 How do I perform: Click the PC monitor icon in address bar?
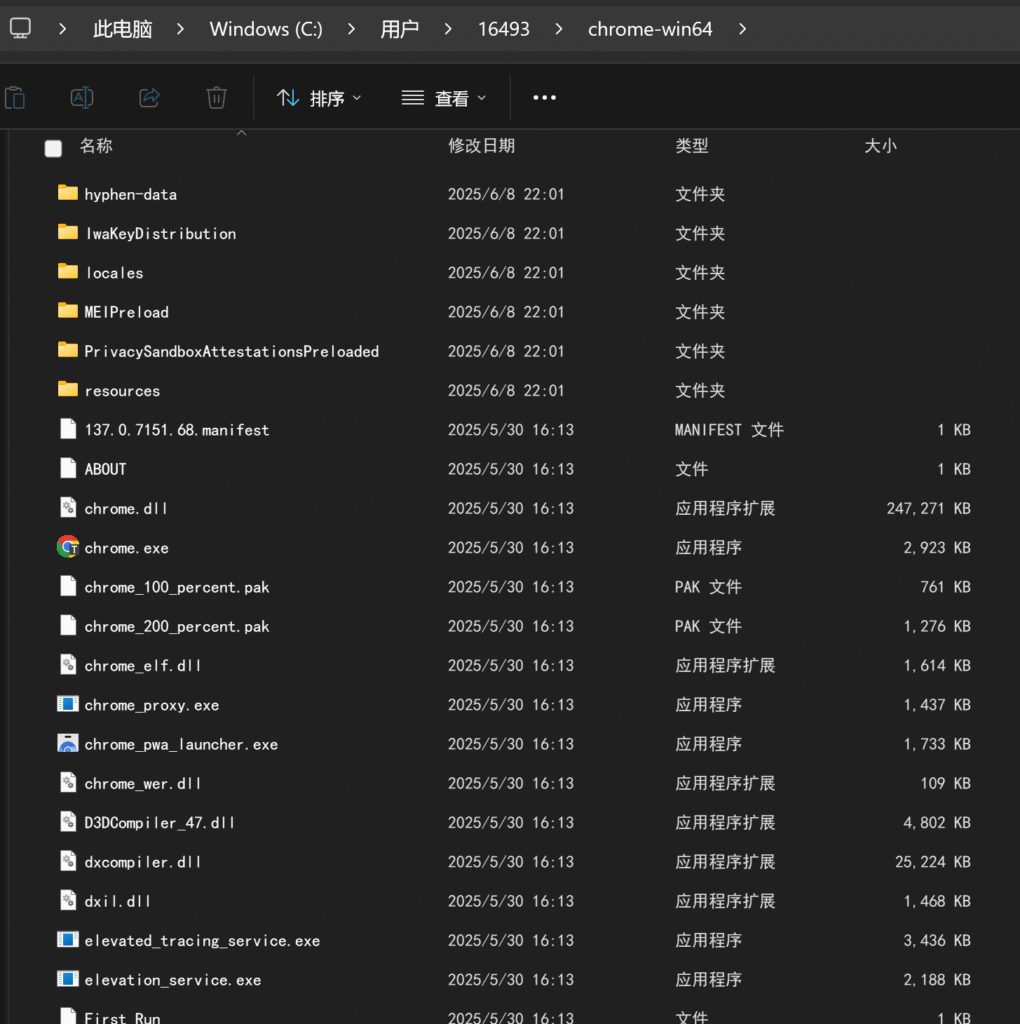(20, 28)
